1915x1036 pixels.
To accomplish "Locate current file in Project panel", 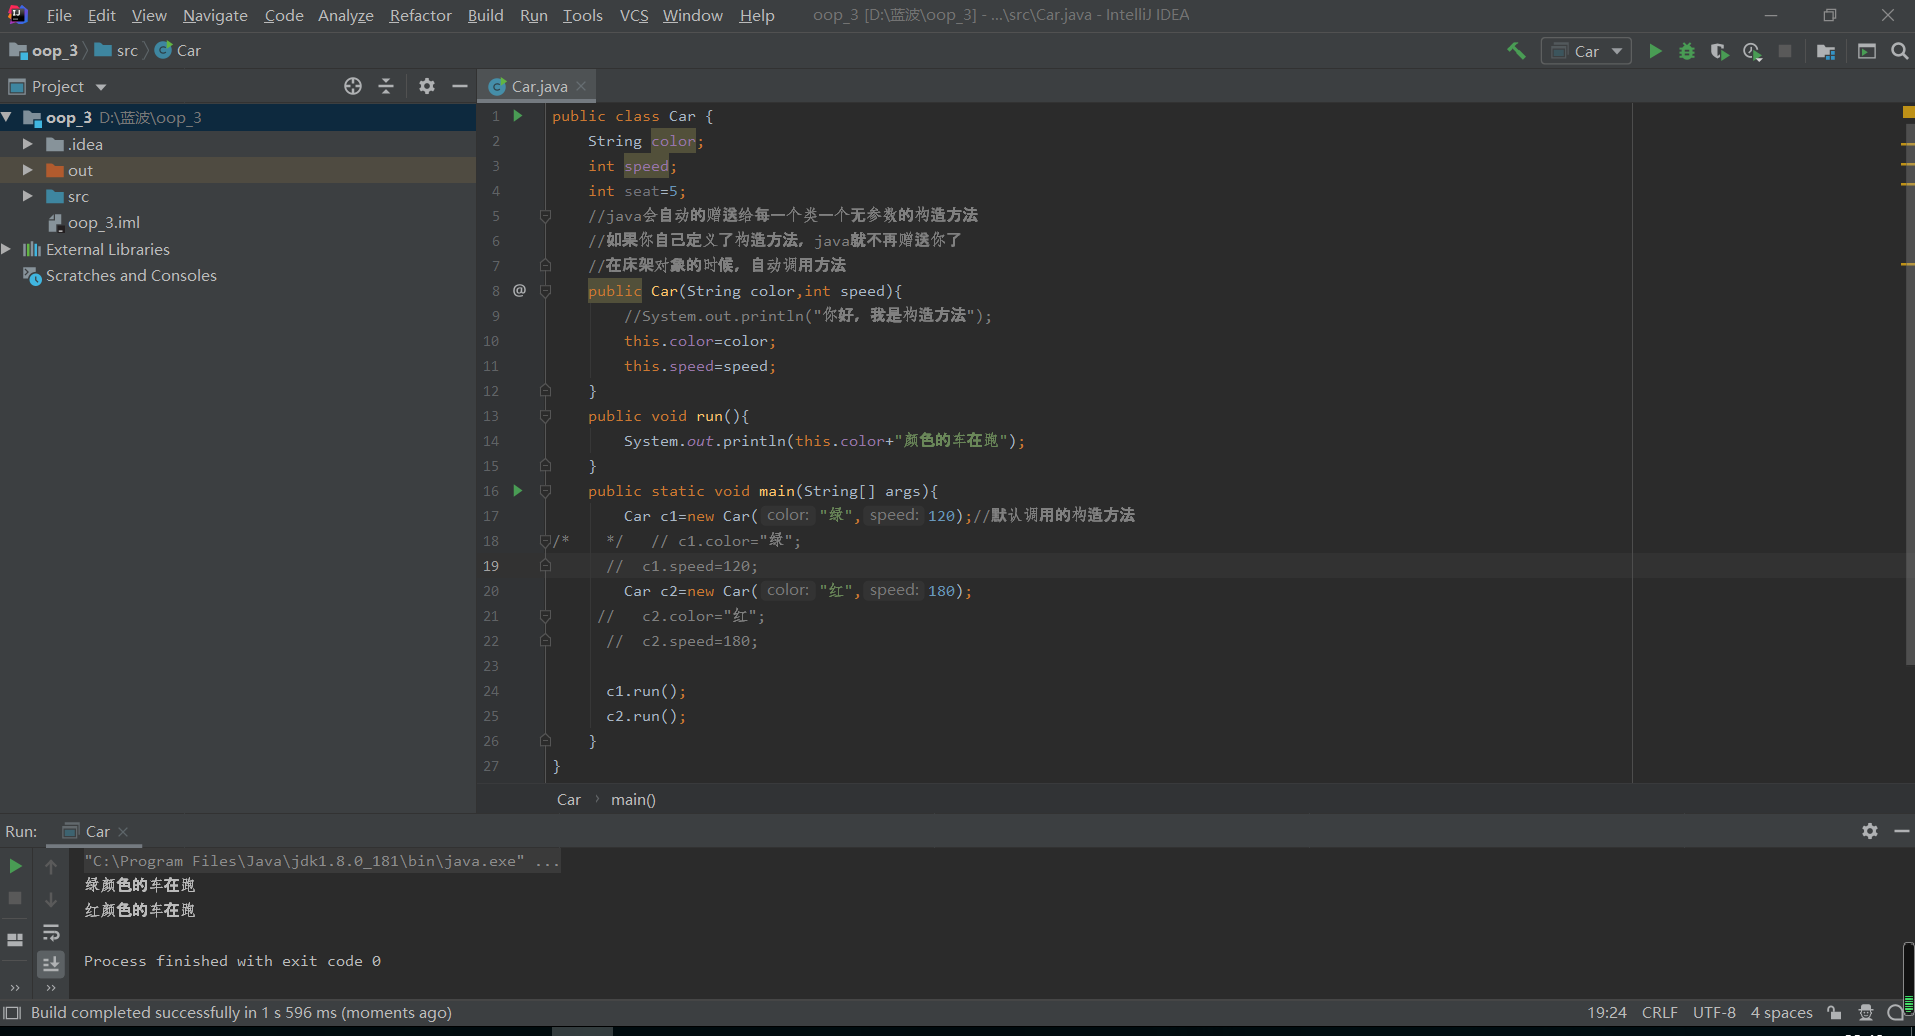I will [x=353, y=86].
